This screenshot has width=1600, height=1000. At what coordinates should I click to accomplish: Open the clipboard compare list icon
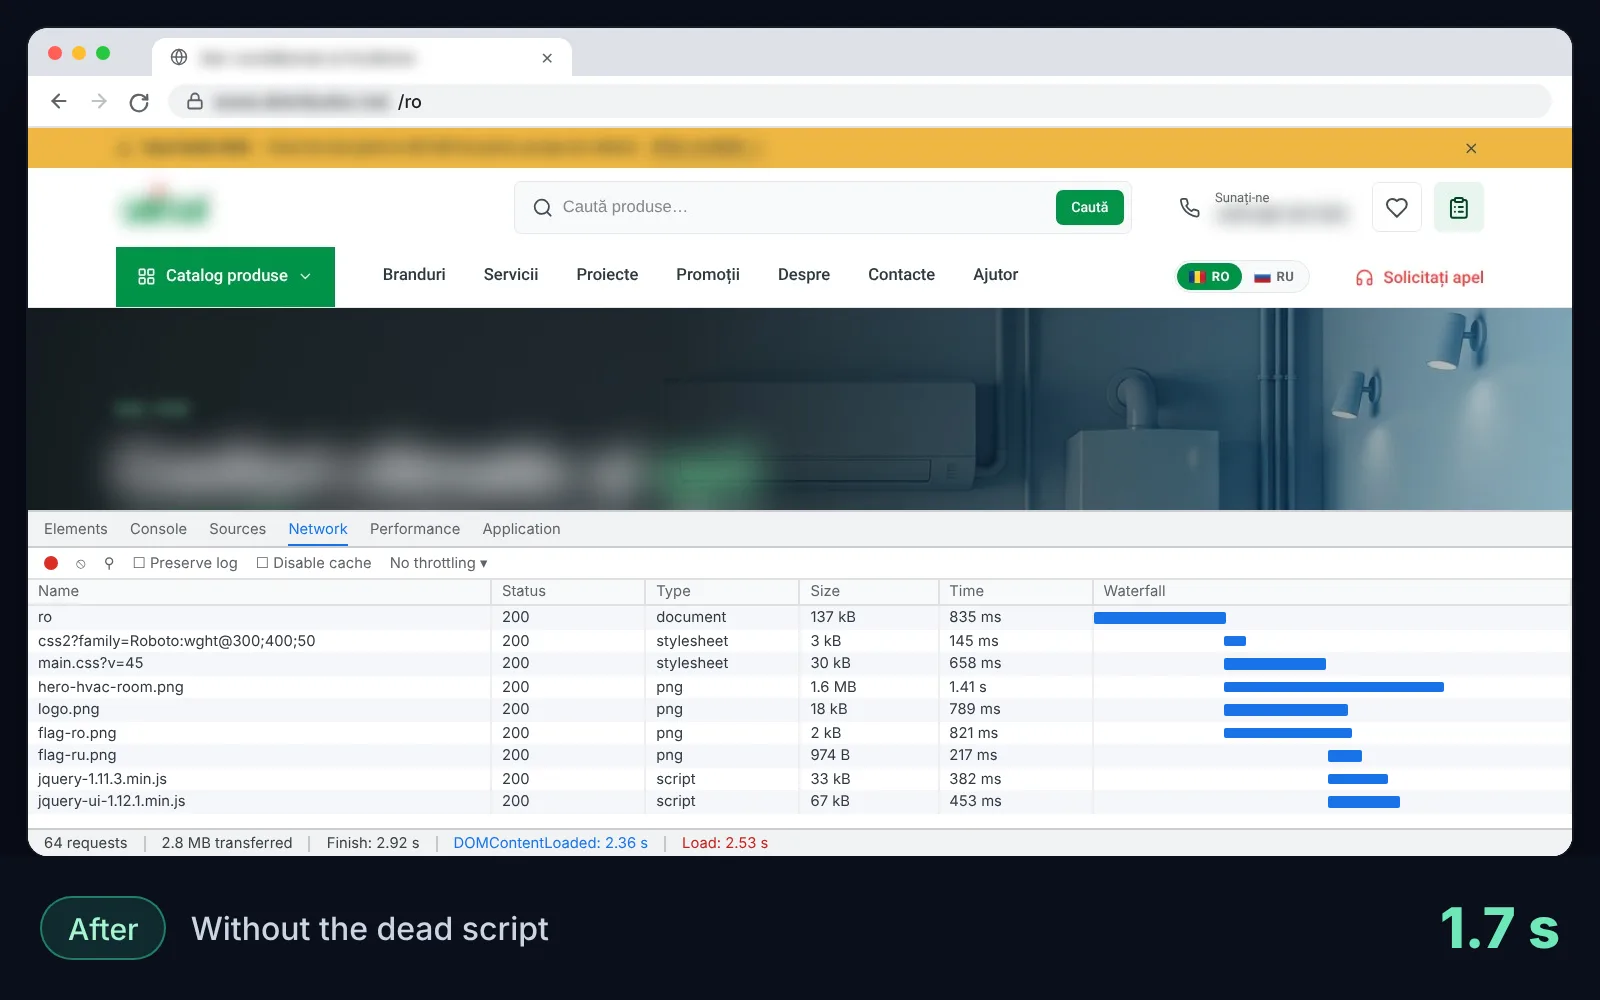click(x=1459, y=207)
